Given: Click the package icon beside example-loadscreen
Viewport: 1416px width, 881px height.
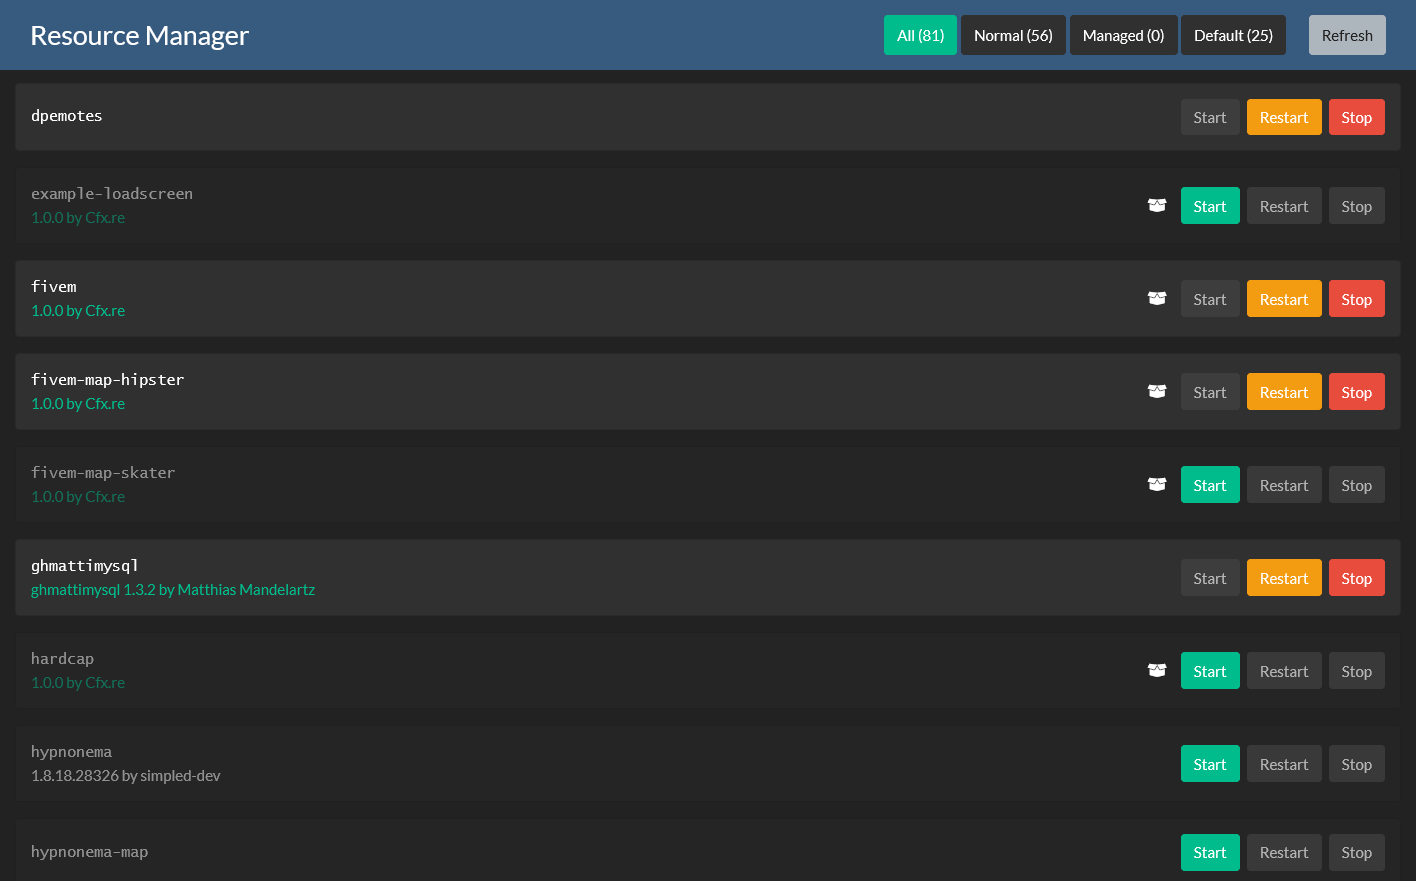Looking at the screenshot, I should click(1157, 205).
